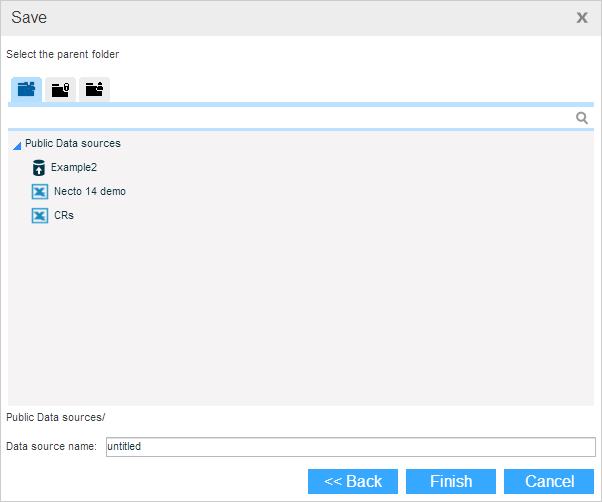Go to previous step with << Back

click(353, 481)
